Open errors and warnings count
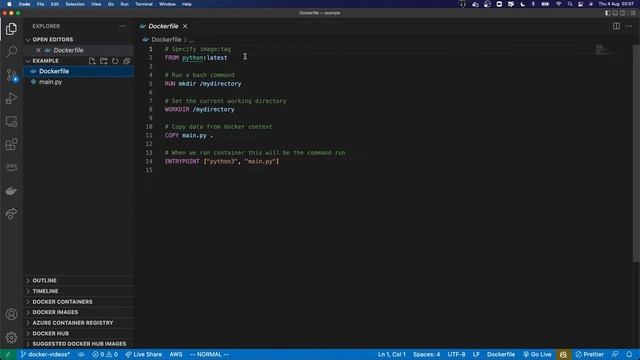Image resolution: width=640 pixels, height=360 pixels. 105,354
